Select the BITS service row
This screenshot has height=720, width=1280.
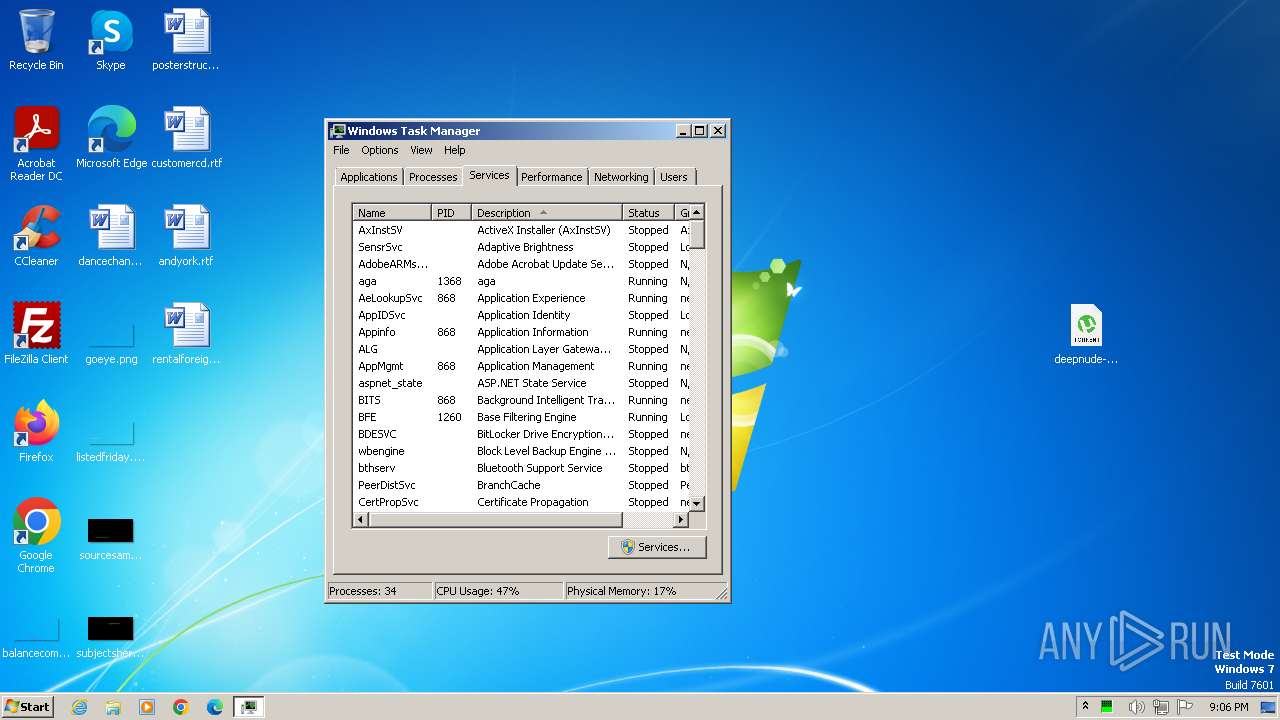(521, 400)
